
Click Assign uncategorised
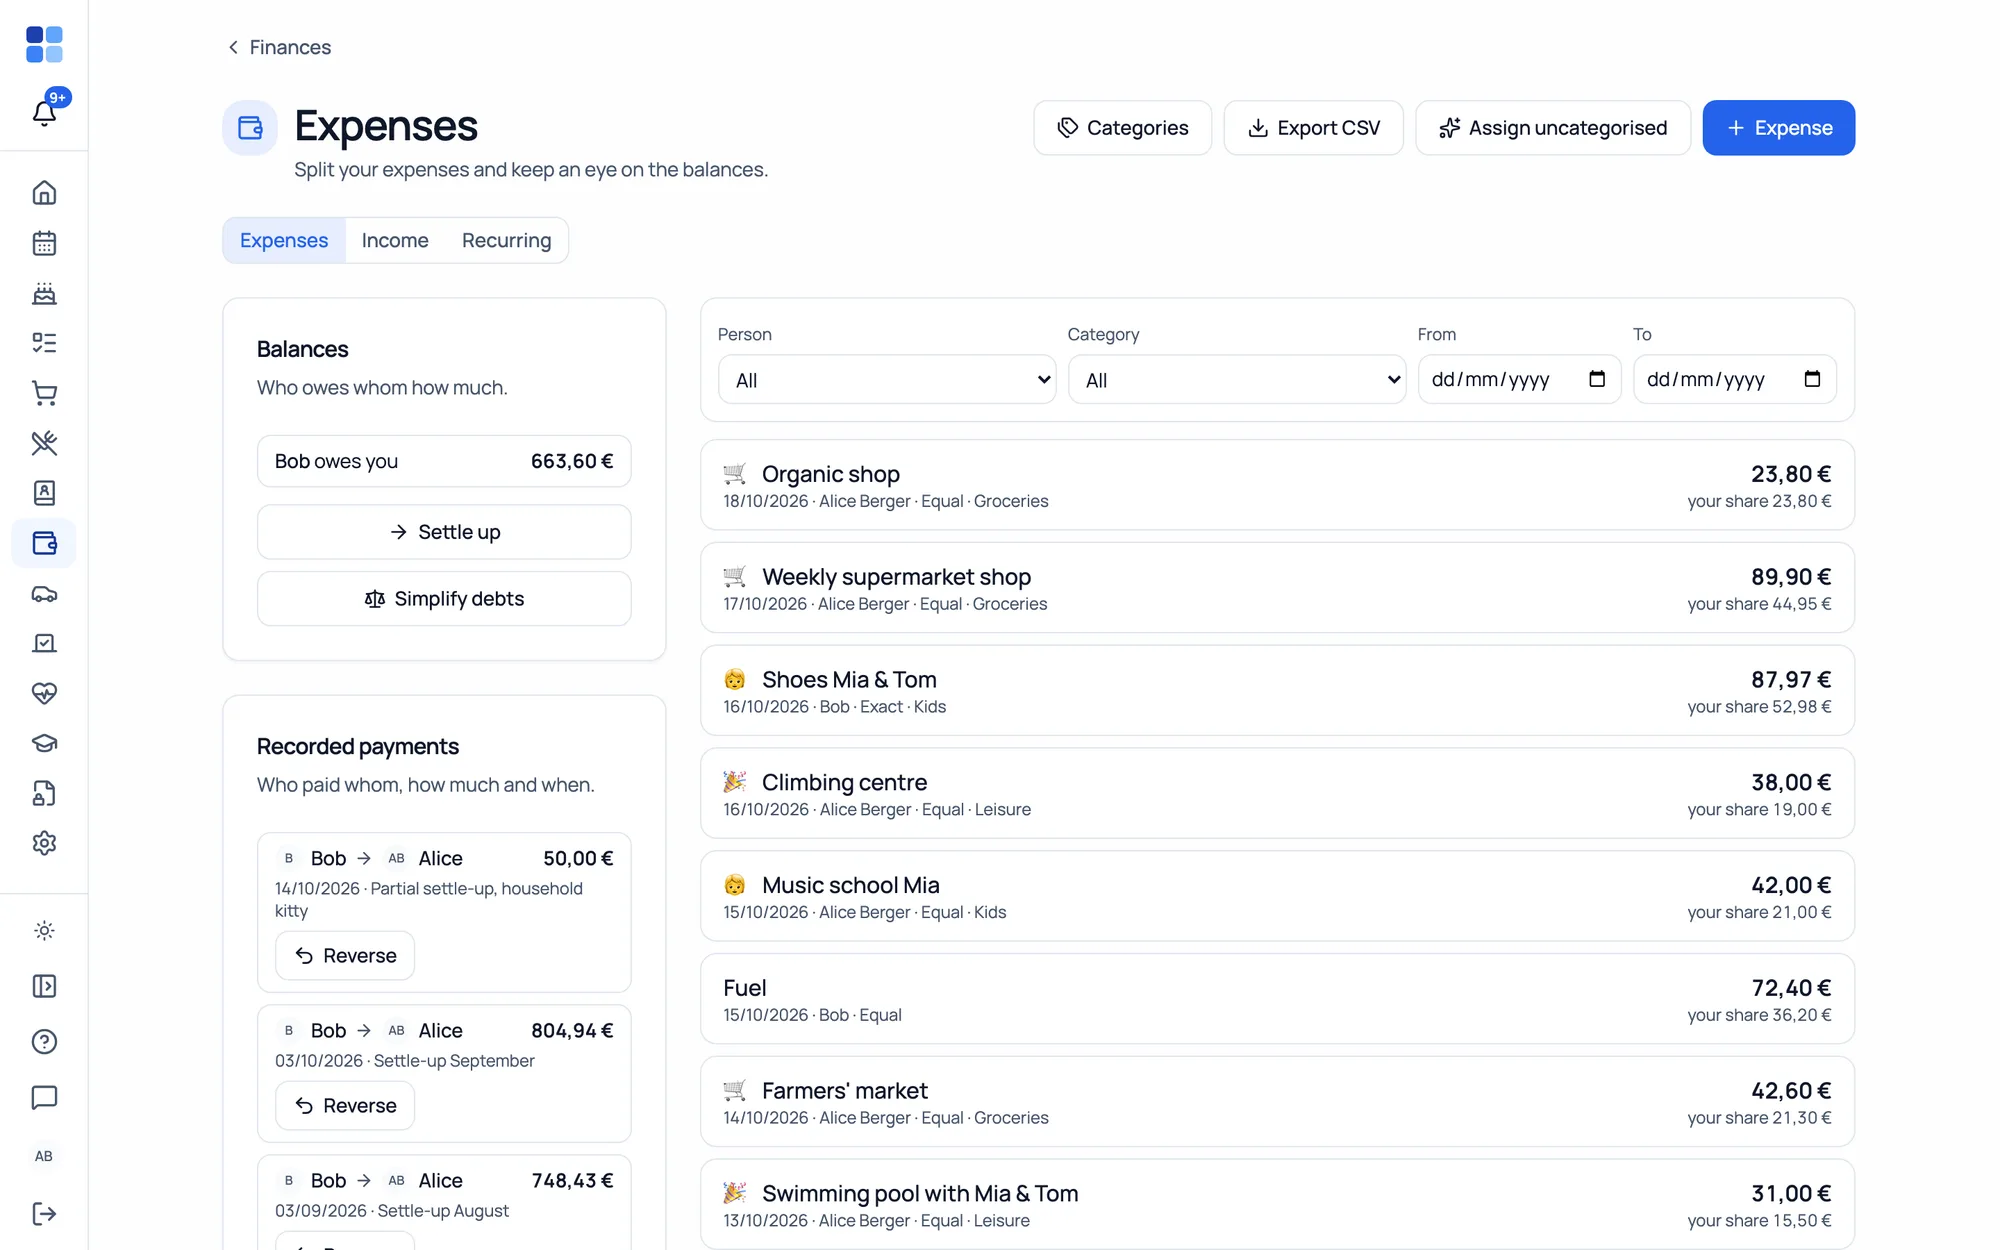(1553, 128)
